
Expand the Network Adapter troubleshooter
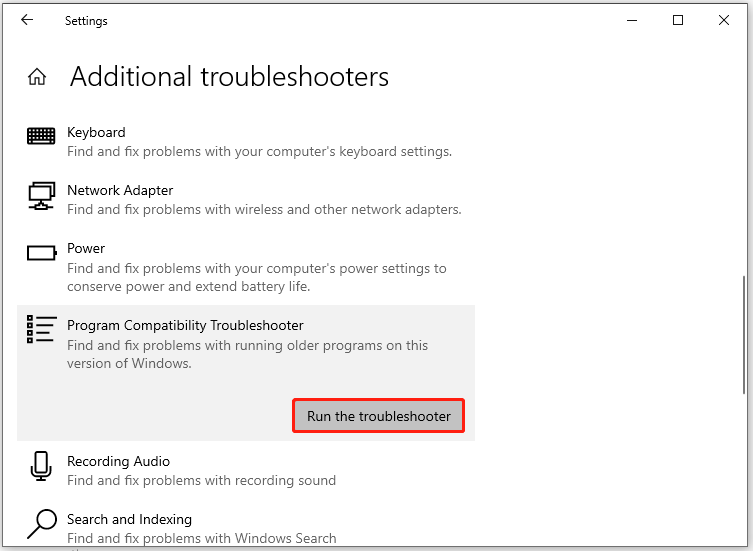120,190
